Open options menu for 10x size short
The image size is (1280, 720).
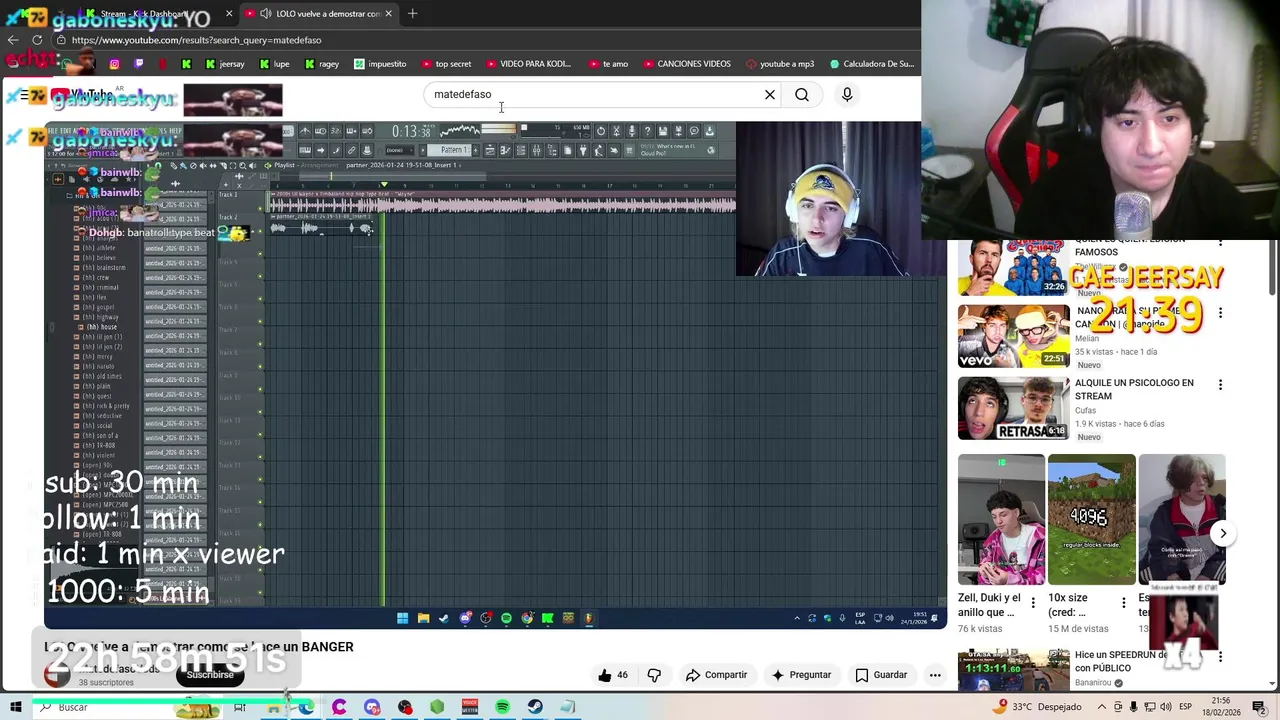[1123, 603]
